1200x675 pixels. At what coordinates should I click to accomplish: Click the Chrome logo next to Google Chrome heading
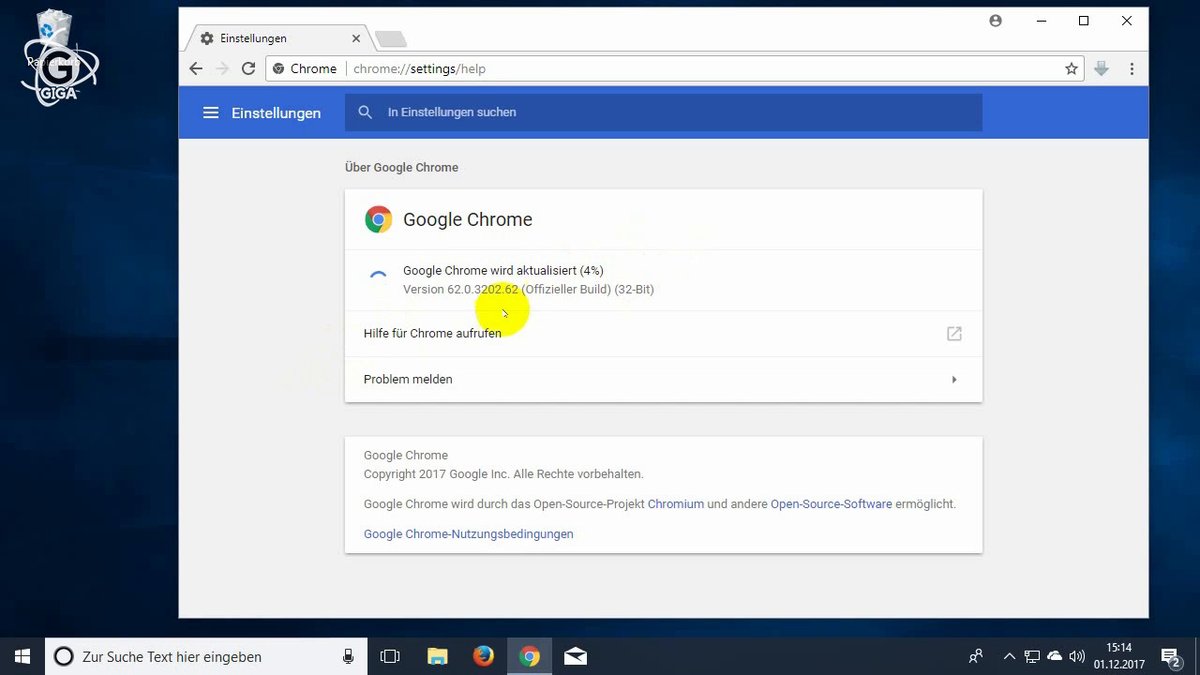[x=378, y=218]
